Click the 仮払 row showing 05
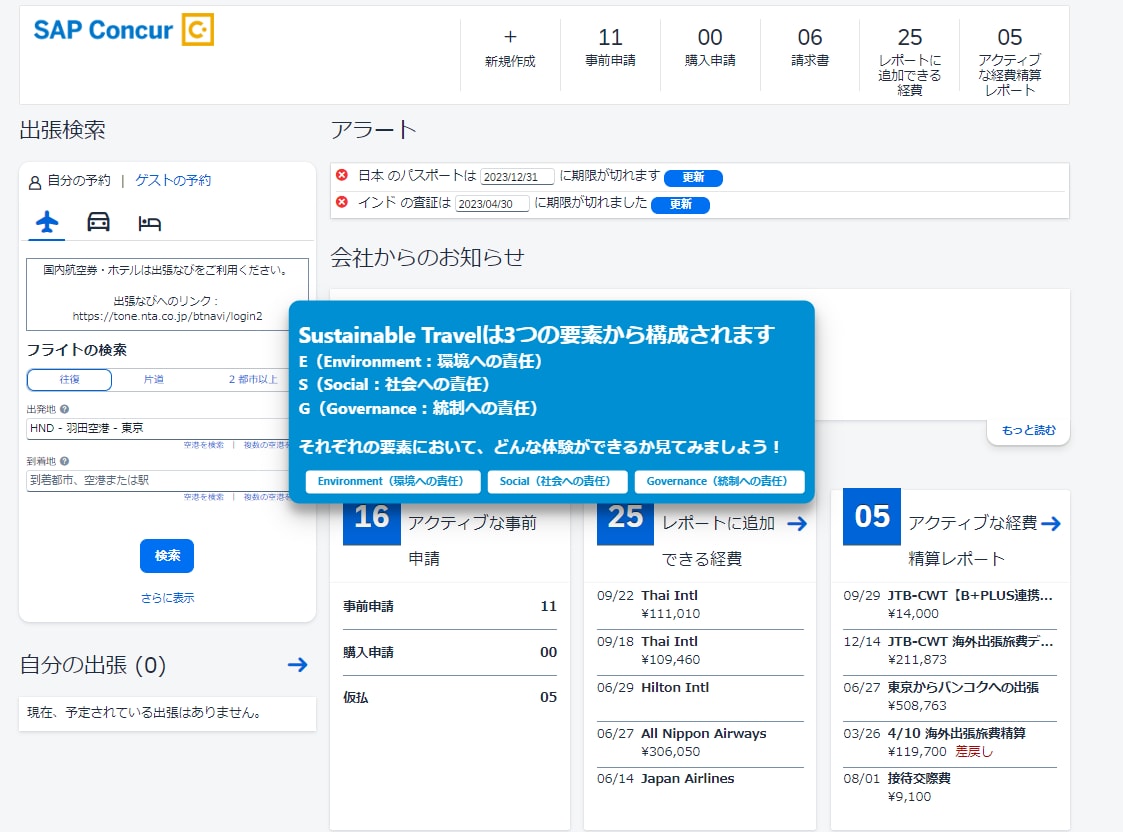The image size is (1123, 832). (x=450, y=697)
